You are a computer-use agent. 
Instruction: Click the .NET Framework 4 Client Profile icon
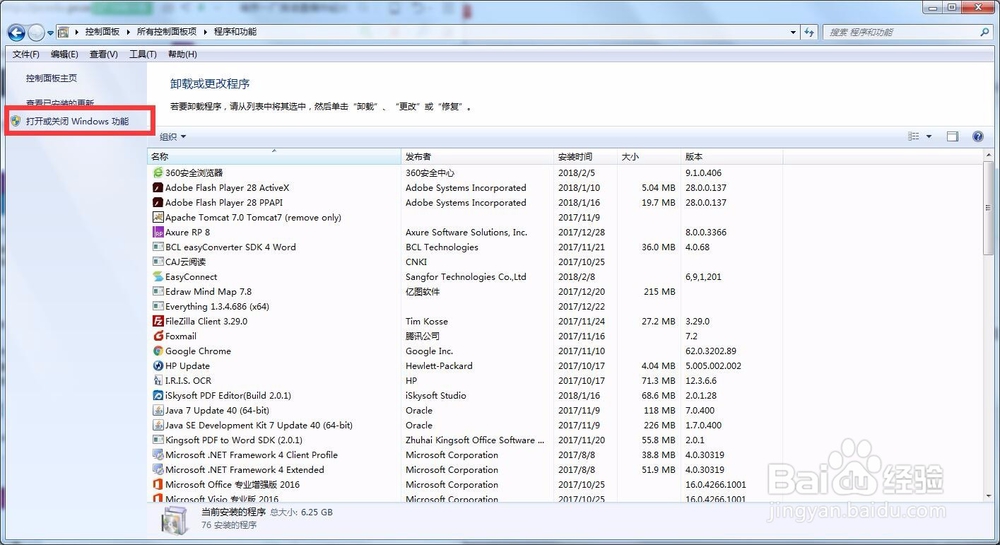(x=158, y=454)
